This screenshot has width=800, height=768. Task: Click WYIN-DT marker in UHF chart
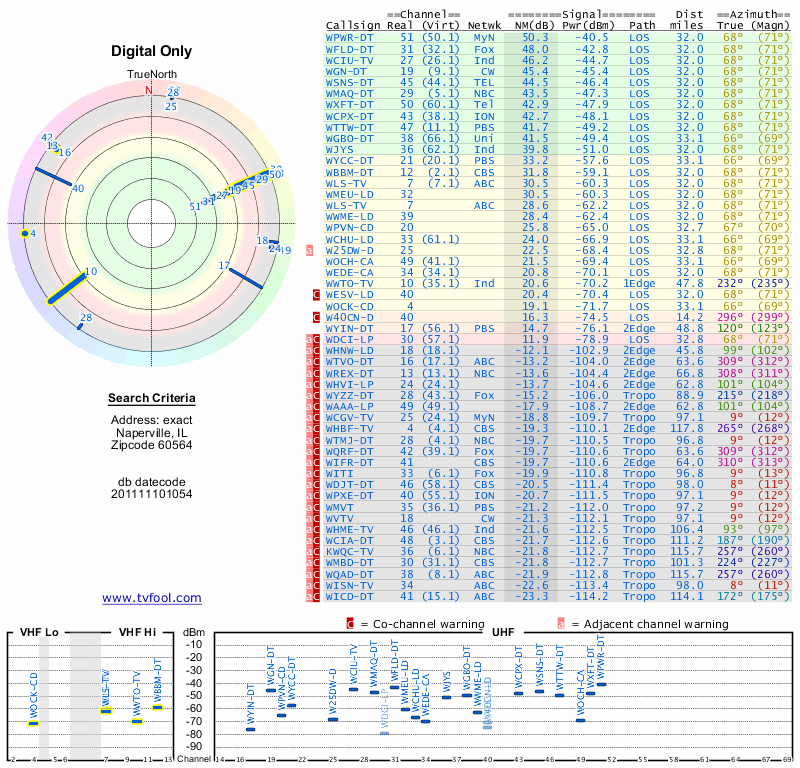pos(251,729)
